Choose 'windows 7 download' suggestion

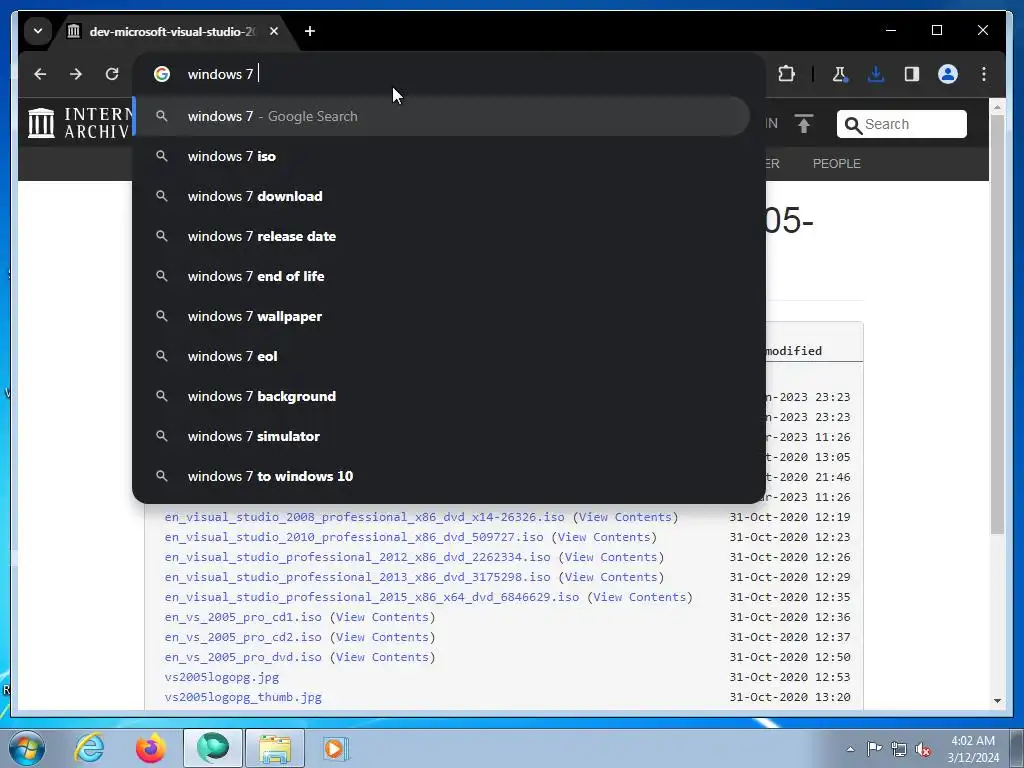pos(441,197)
